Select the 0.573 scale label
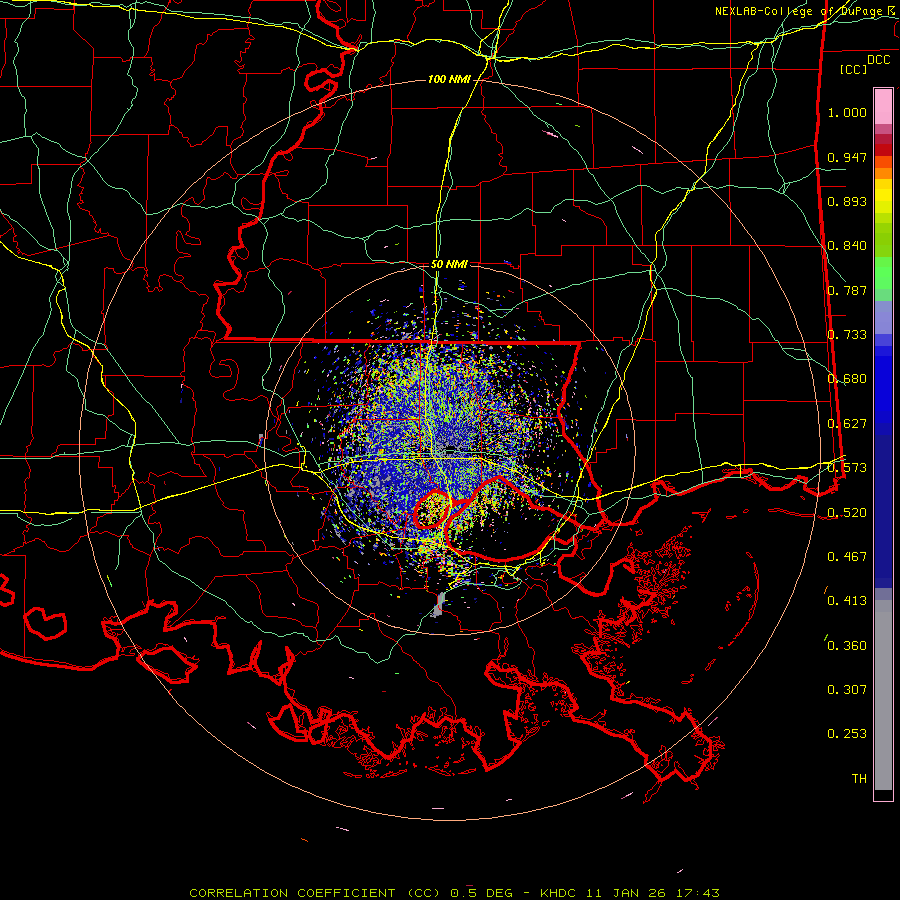 pyautogui.click(x=847, y=468)
